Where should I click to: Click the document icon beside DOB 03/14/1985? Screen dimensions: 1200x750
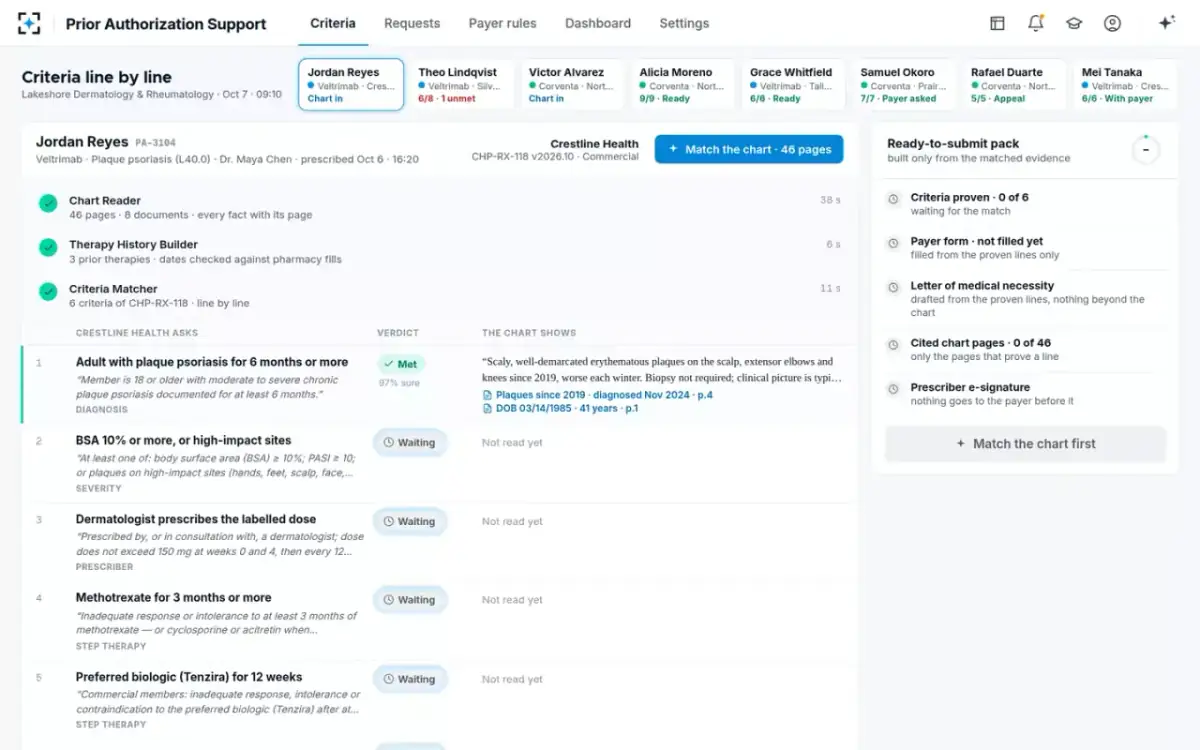point(487,408)
